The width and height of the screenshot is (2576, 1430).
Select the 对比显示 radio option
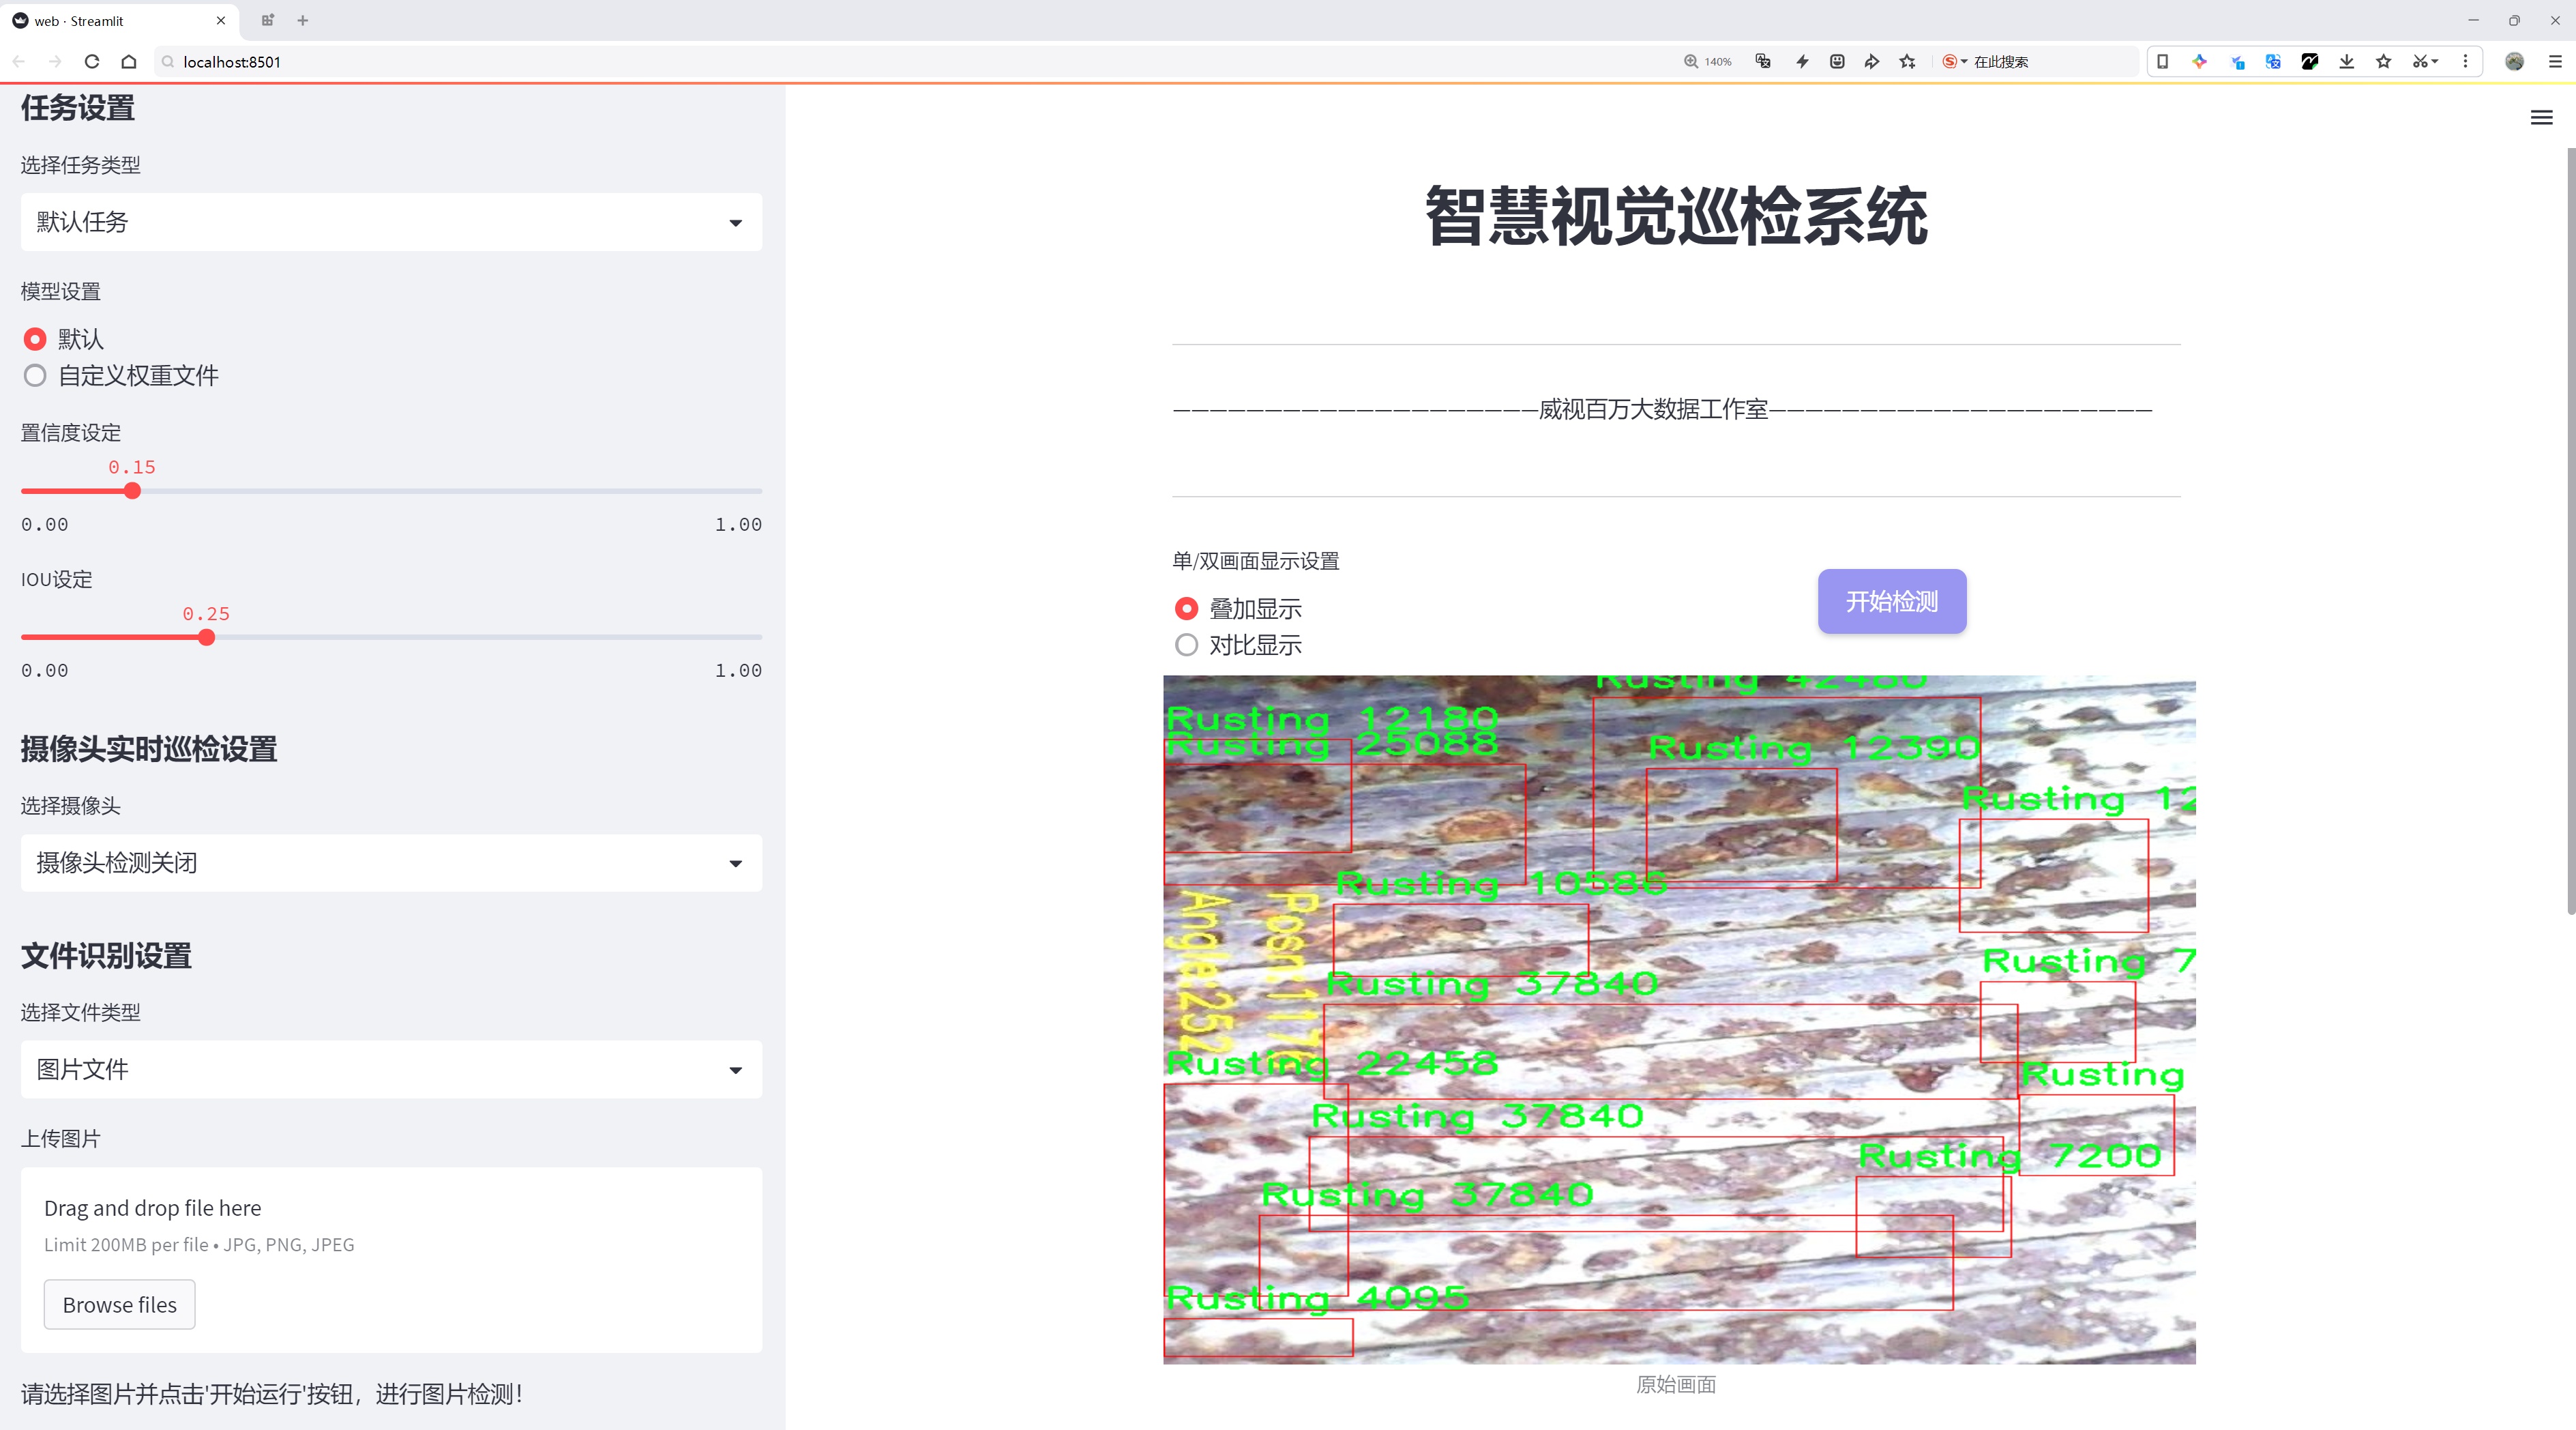click(1186, 645)
